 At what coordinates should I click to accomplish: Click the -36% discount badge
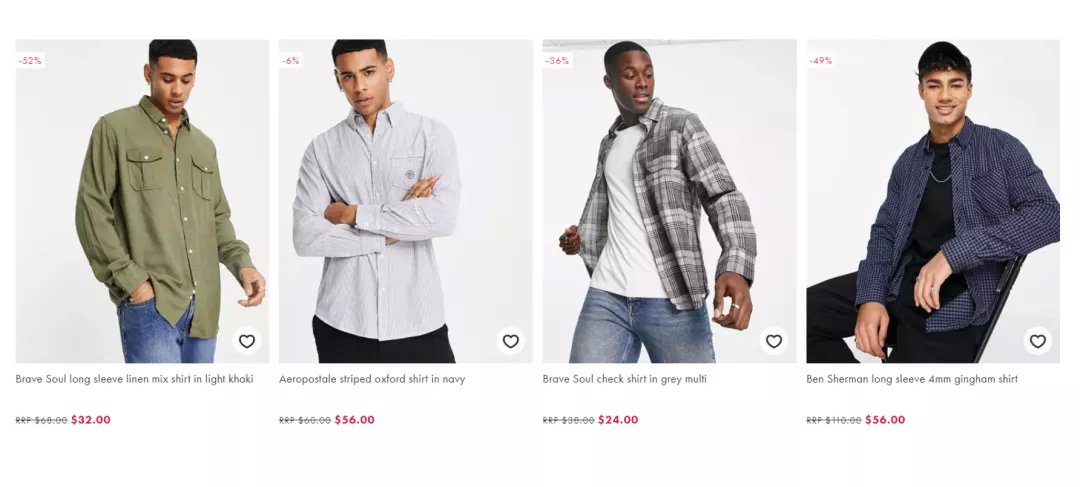coord(557,61)
